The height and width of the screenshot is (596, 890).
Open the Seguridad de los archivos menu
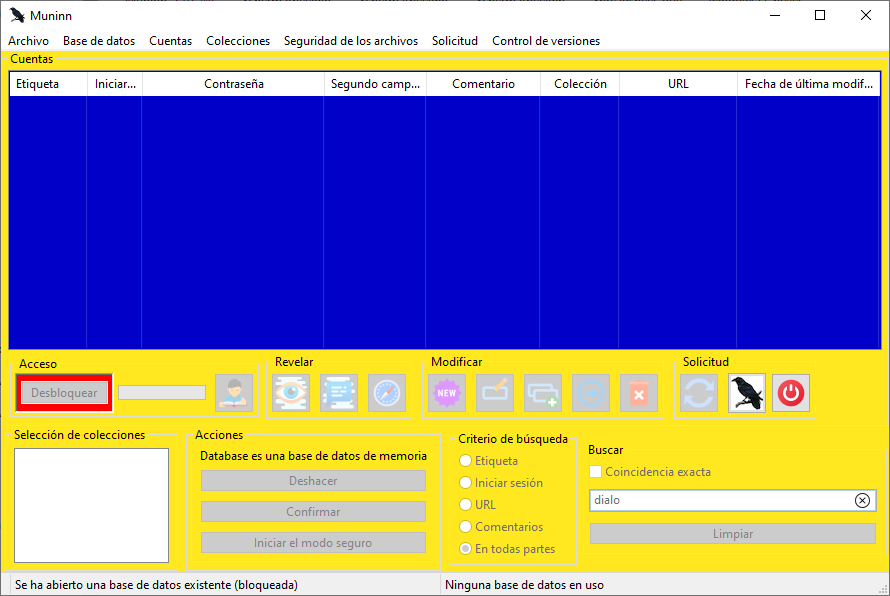(351, 41)
